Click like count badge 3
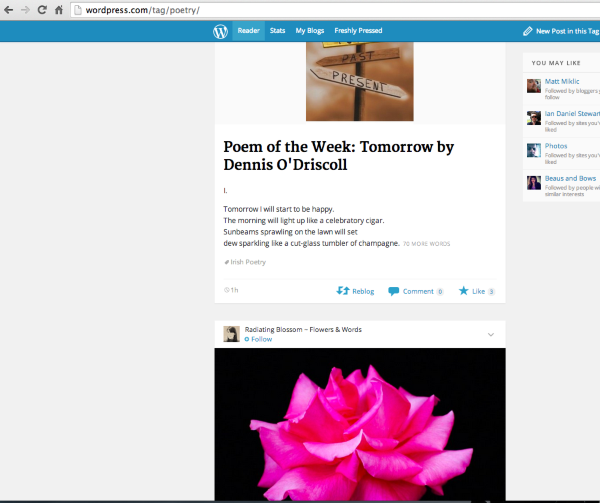 tap(491, 291)
